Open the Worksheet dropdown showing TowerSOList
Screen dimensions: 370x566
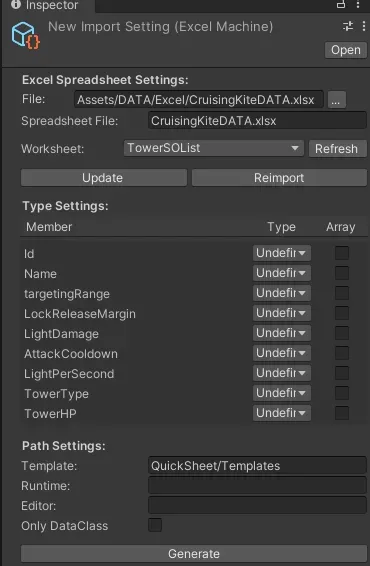tap(213, 148)
